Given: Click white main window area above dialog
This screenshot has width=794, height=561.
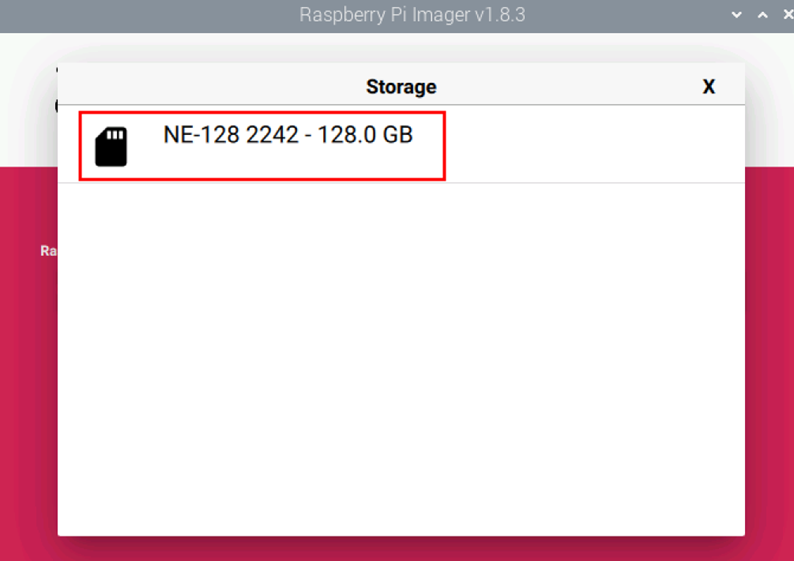Looking at the screenshot, I should (401, 48).
